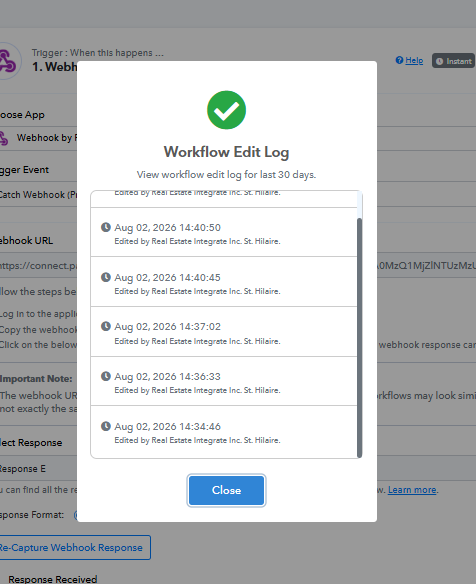The height and width of the screenshot is (584, 476).
Task: Click the blue question mark help icon
Action: 399,60
